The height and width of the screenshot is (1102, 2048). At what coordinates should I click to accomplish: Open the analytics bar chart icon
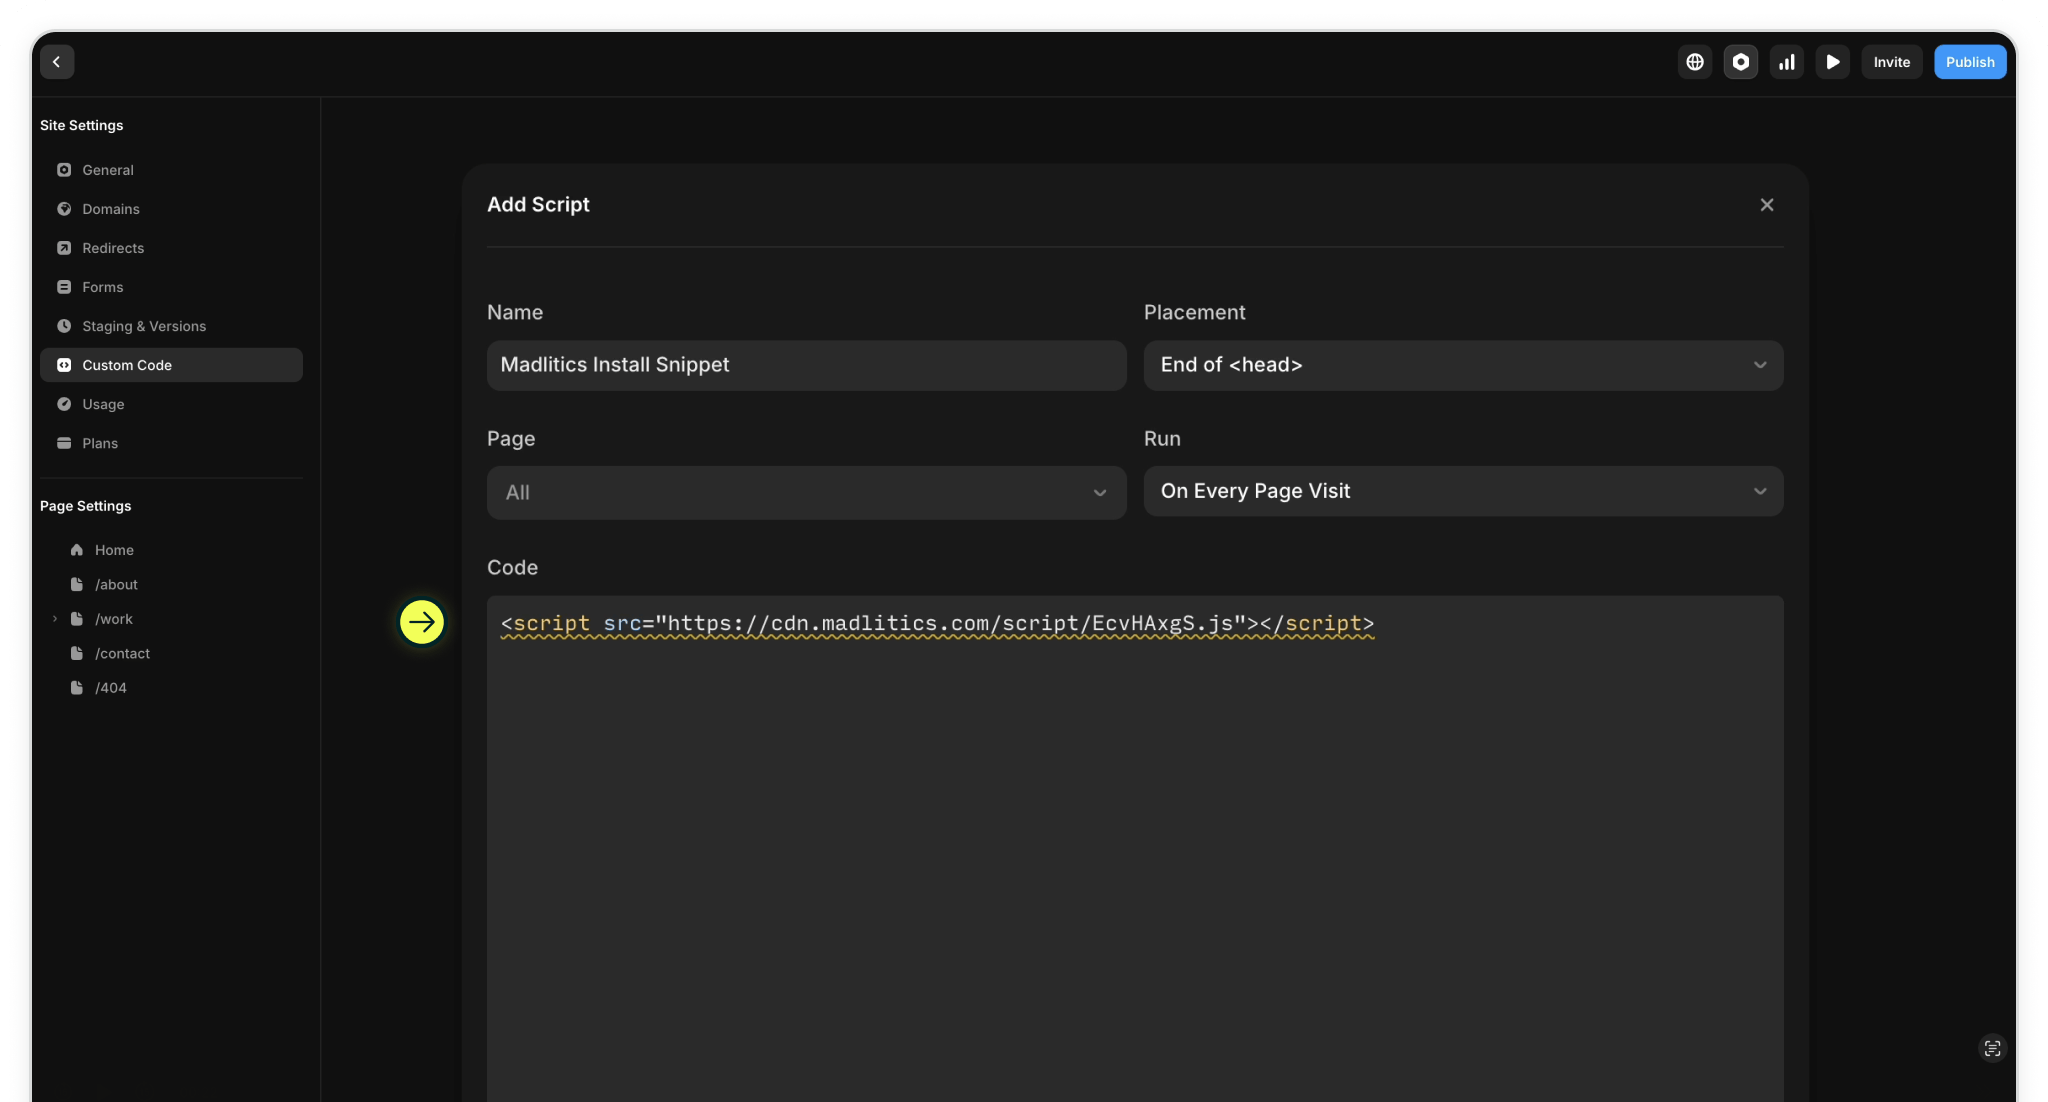1787,62
